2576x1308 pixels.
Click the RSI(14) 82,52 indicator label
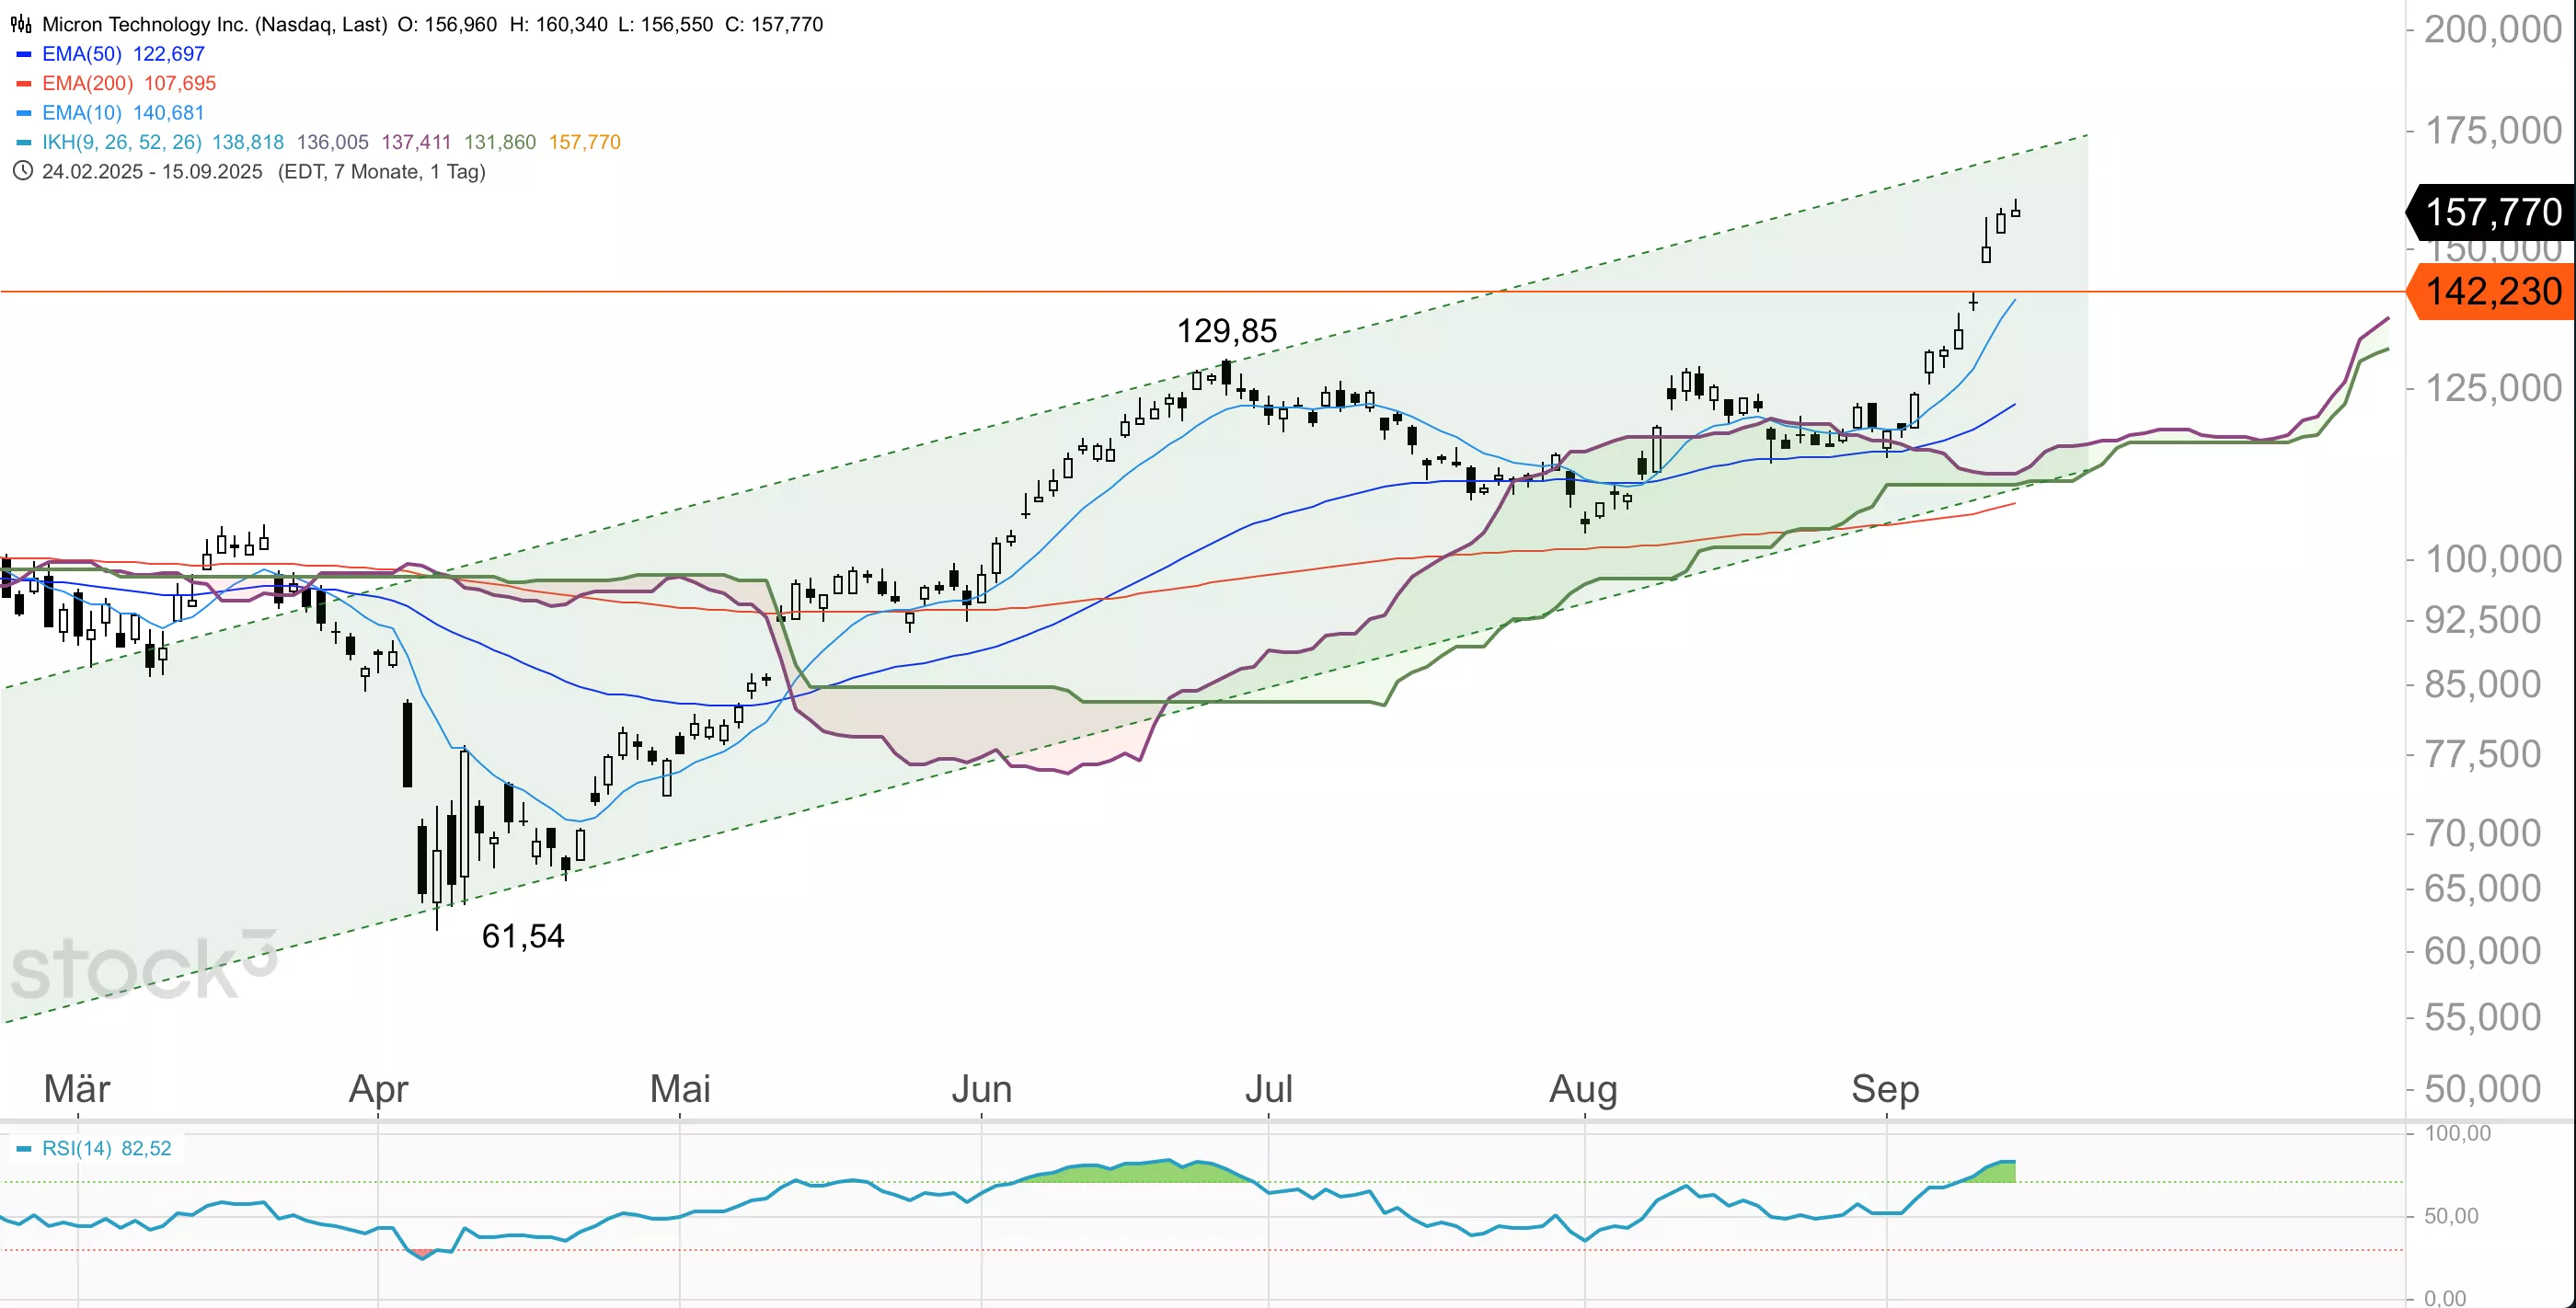pos(107,1148)
